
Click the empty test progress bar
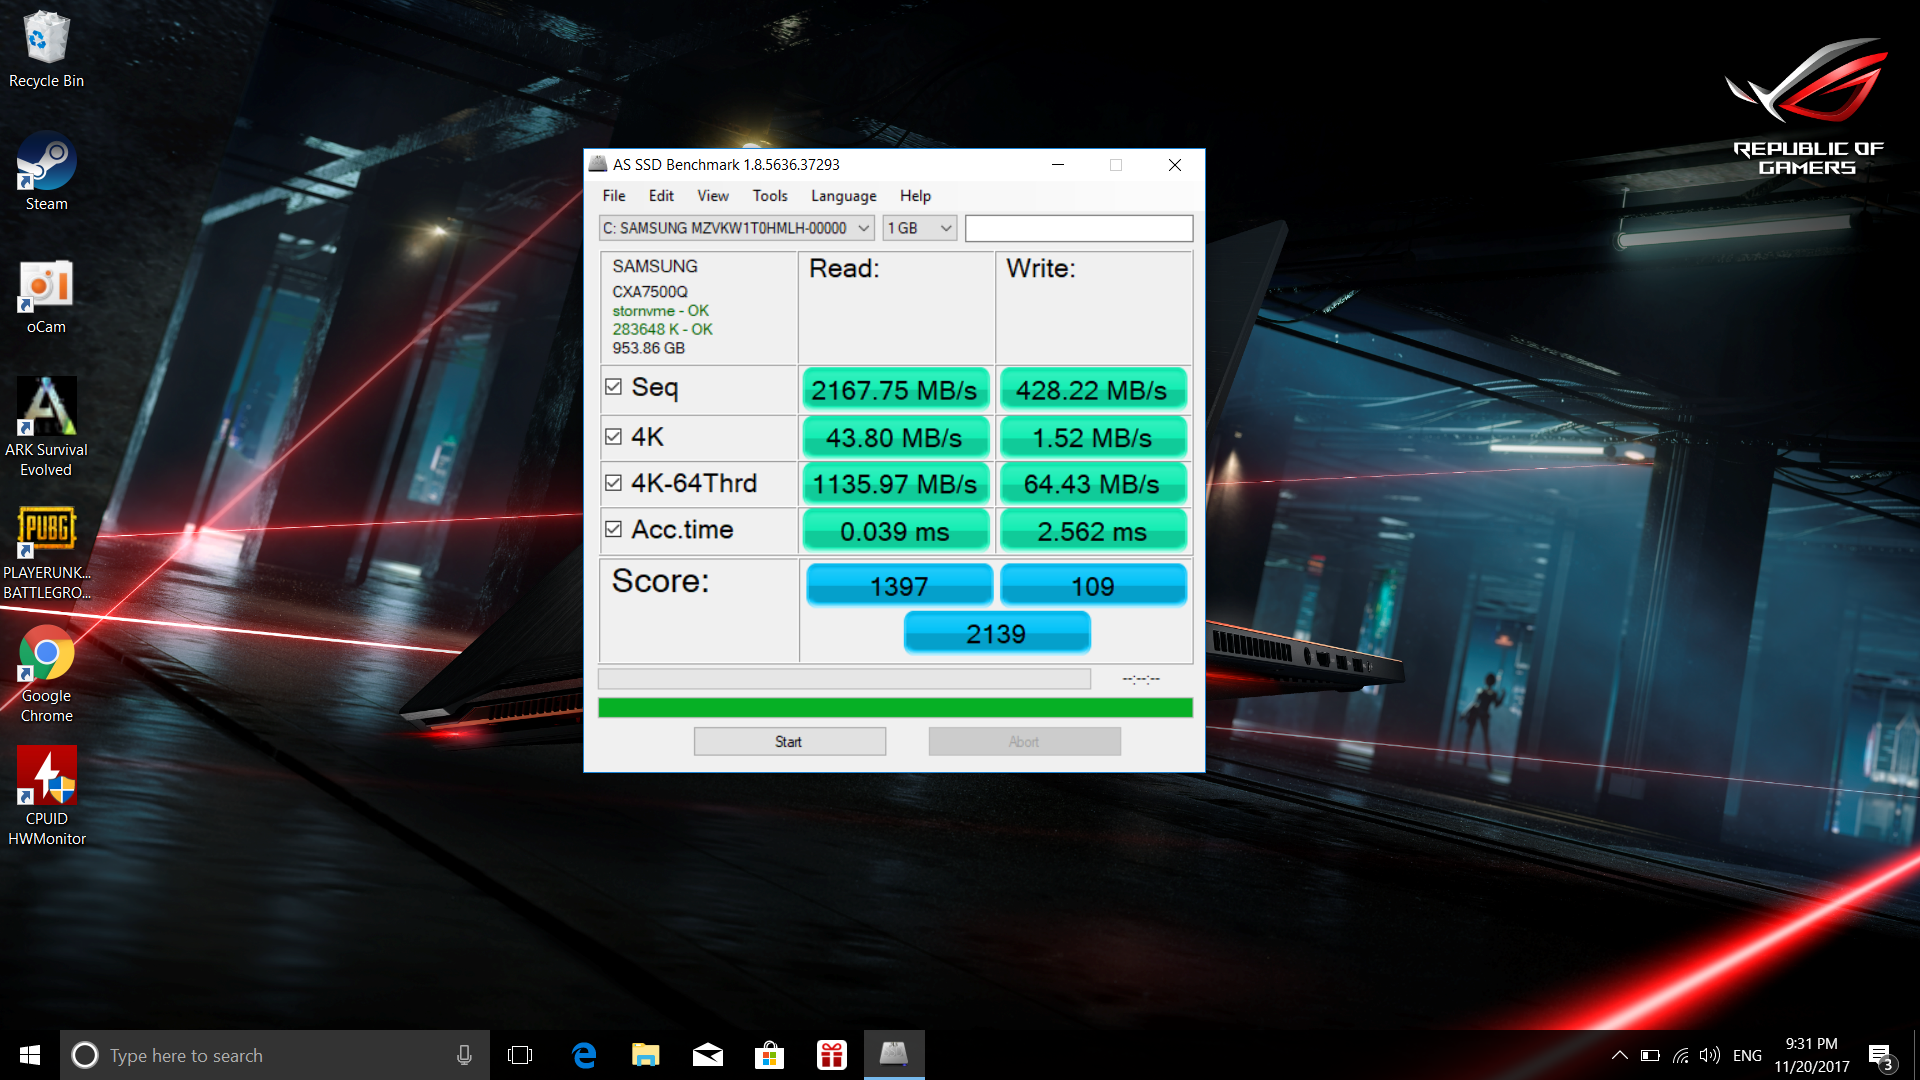[x=844, y=679]
